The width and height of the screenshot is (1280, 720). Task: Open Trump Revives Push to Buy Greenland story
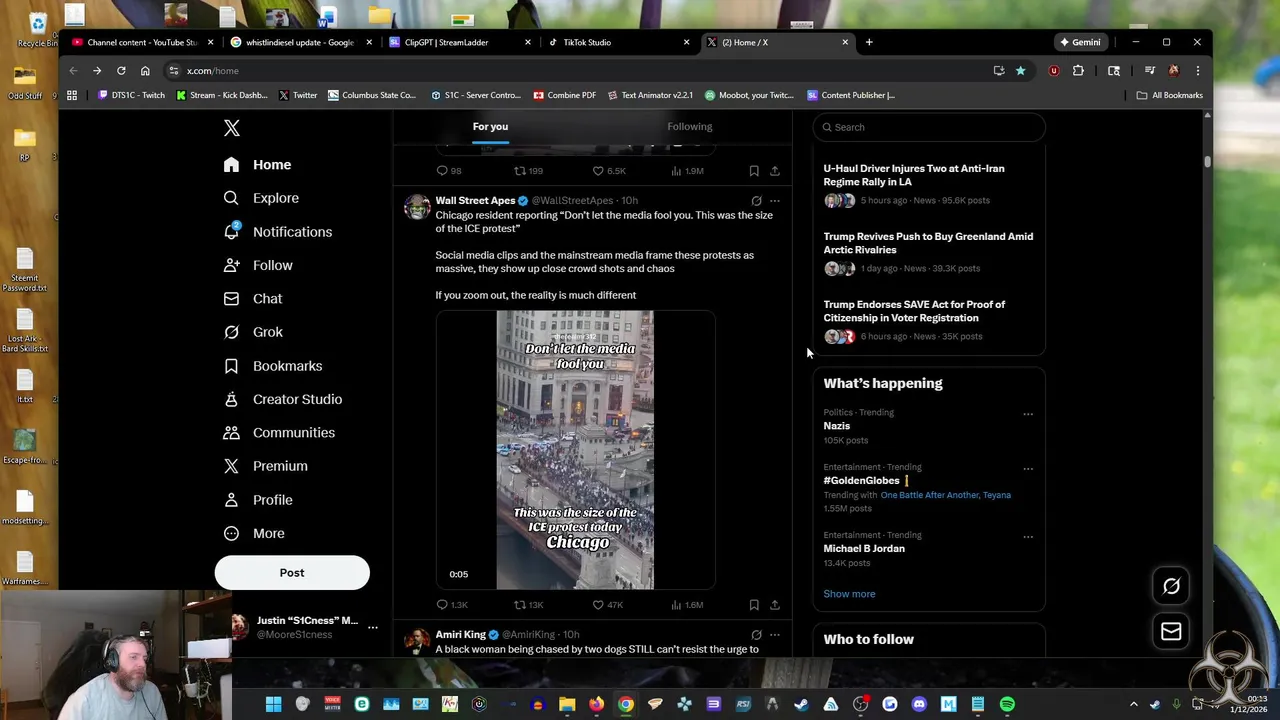tap(929, 252)
